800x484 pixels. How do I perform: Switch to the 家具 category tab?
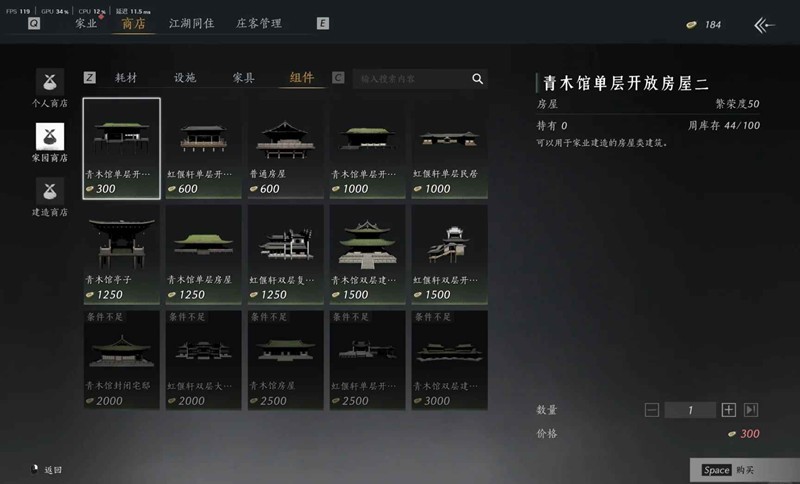243,78
